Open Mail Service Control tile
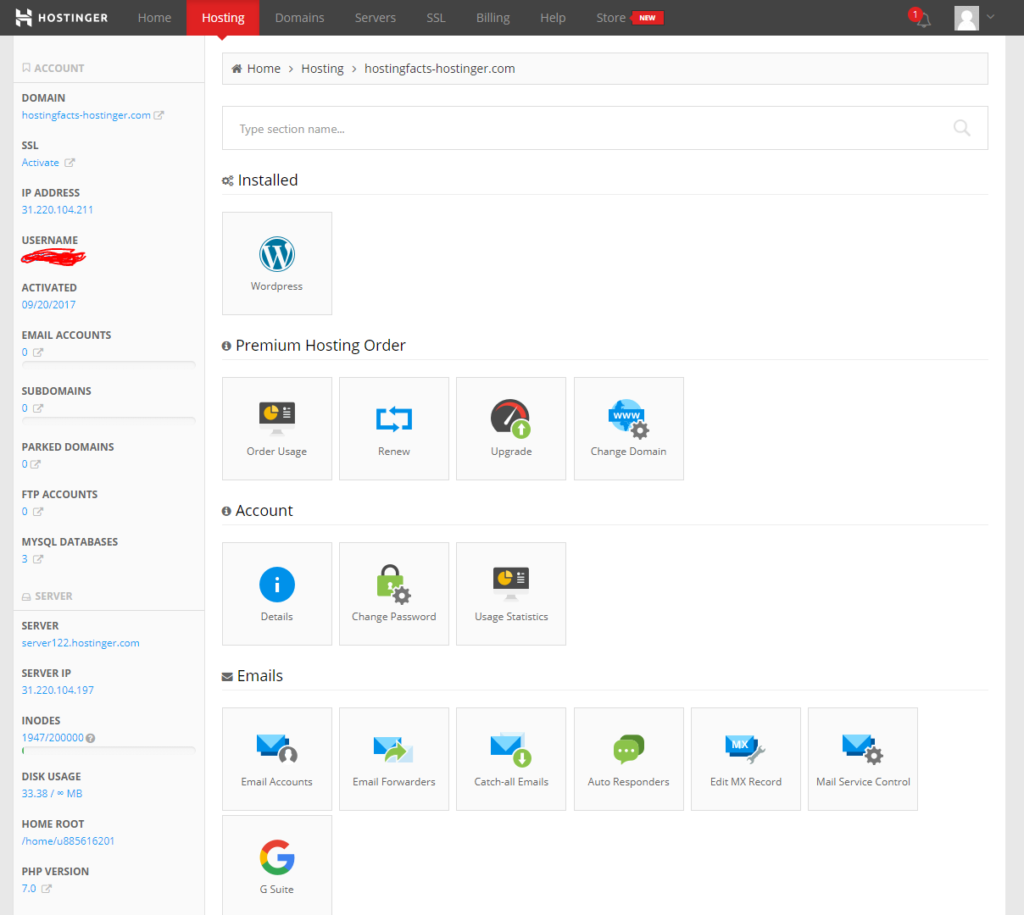1024x915 pixels. pyautogui.click(x=863, y=759)
